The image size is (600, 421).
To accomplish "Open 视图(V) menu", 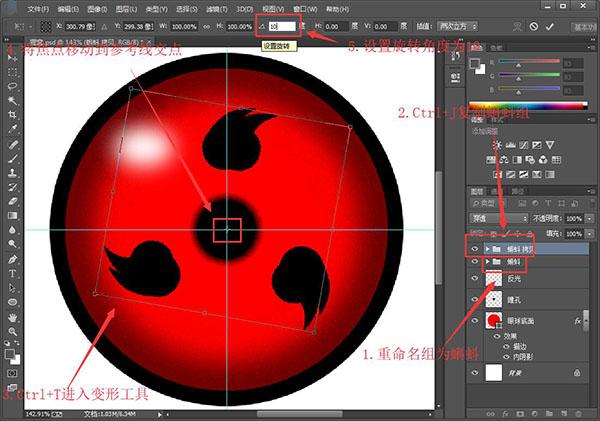I will (x=273, y=9).
